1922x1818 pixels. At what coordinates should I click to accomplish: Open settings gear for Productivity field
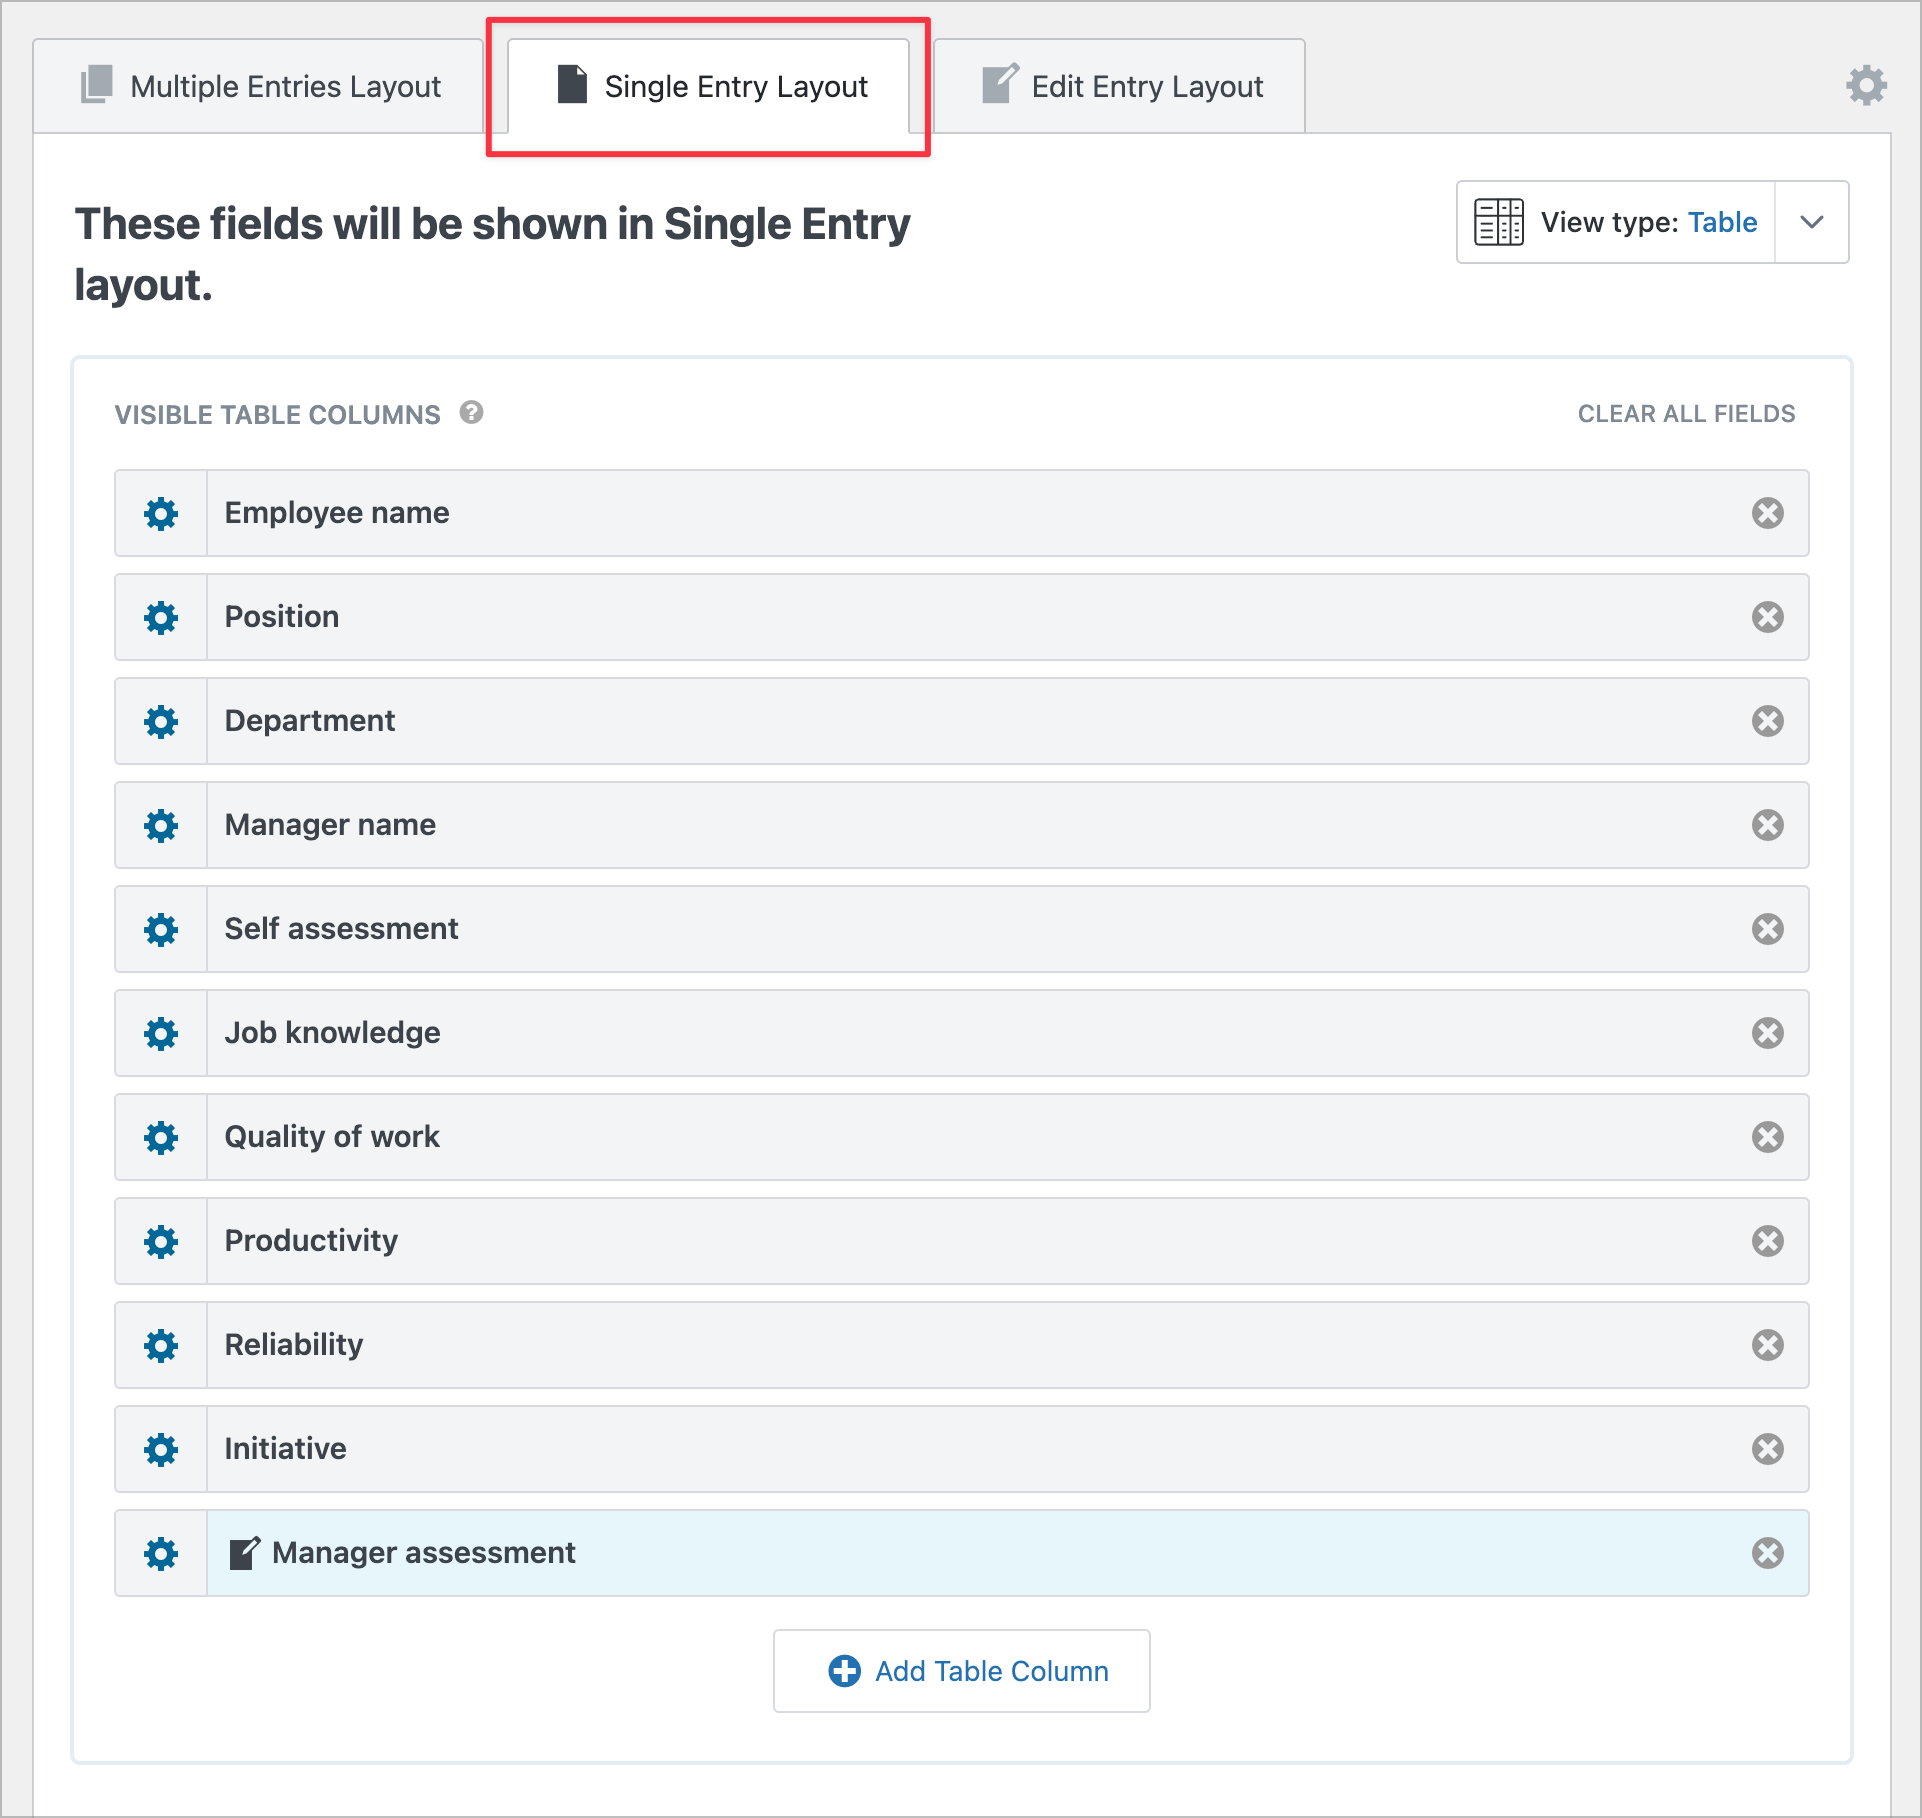pos(161,1242)
